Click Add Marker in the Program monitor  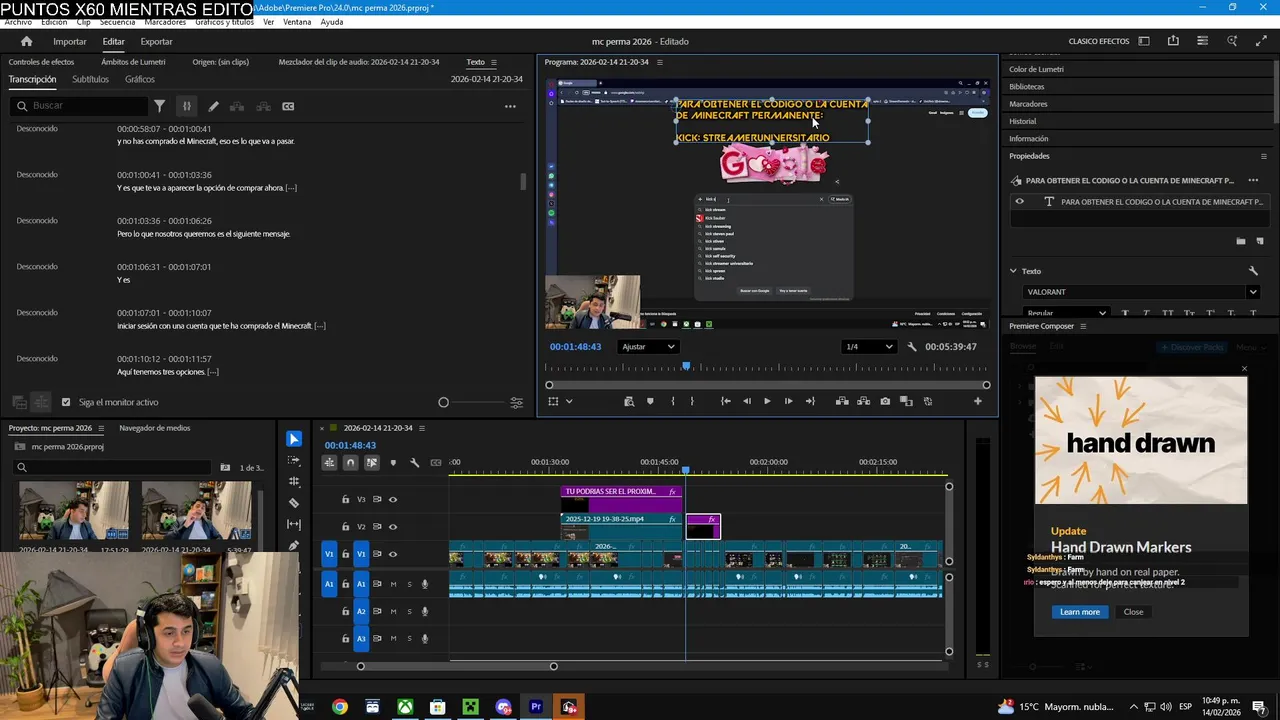coord(650,401)
